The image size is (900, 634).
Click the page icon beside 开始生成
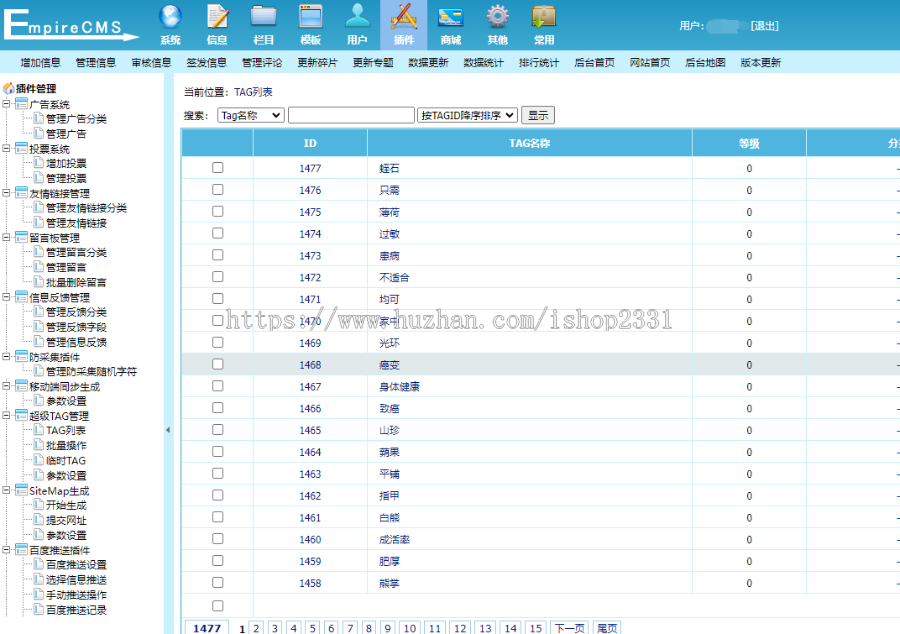(x=38, y=504)
